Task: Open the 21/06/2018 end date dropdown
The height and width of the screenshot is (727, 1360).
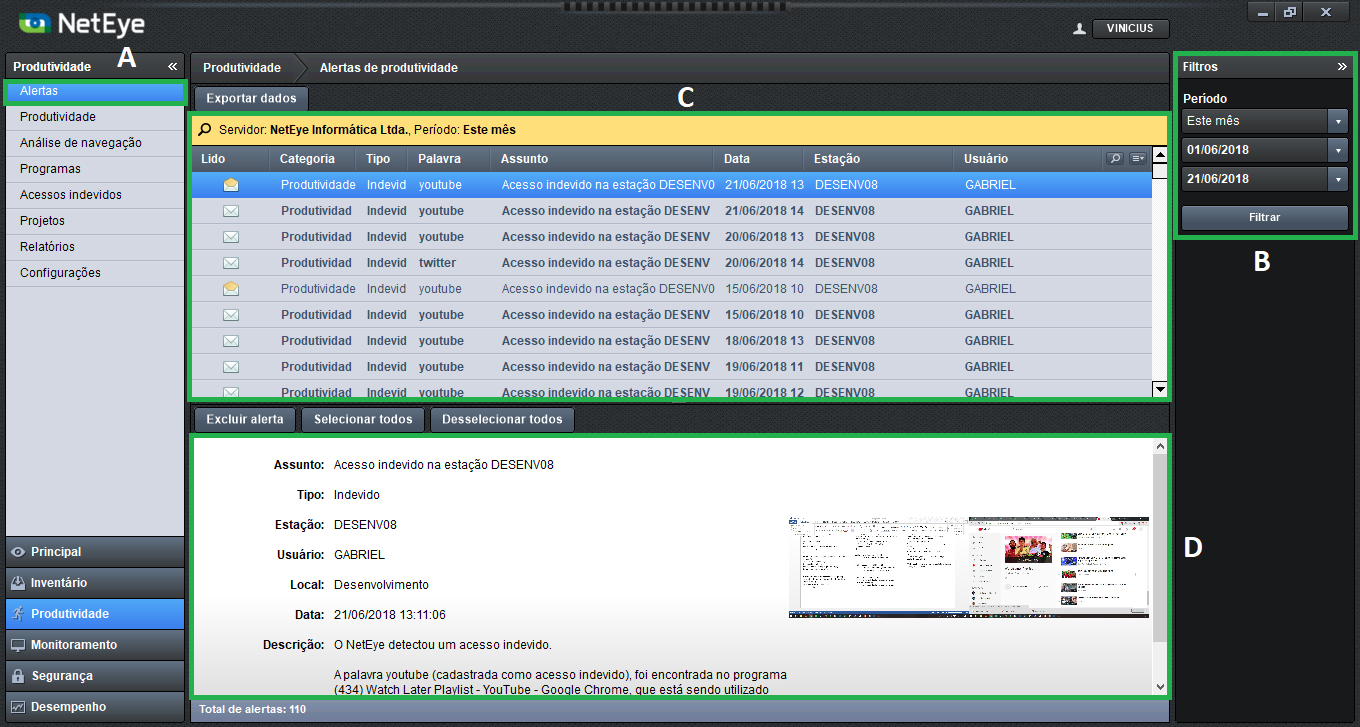Action: click(1338, 179)
